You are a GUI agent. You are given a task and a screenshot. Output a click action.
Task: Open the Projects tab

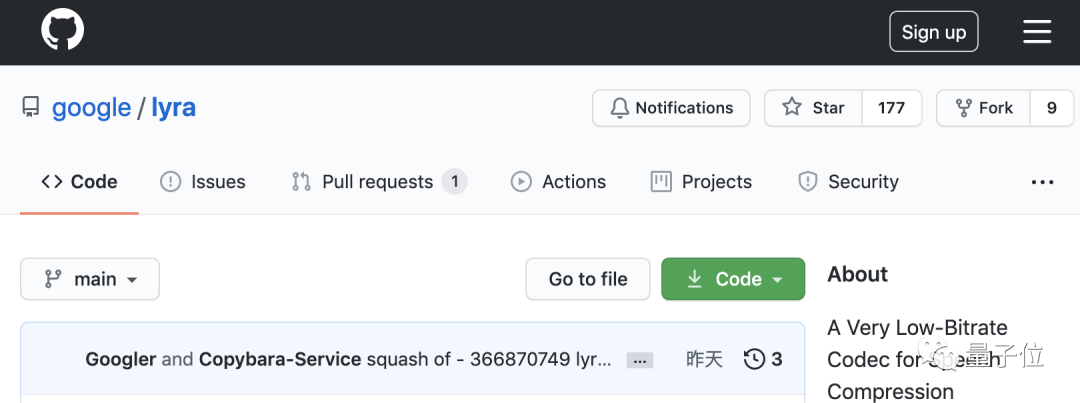click(x=701, y=182)
